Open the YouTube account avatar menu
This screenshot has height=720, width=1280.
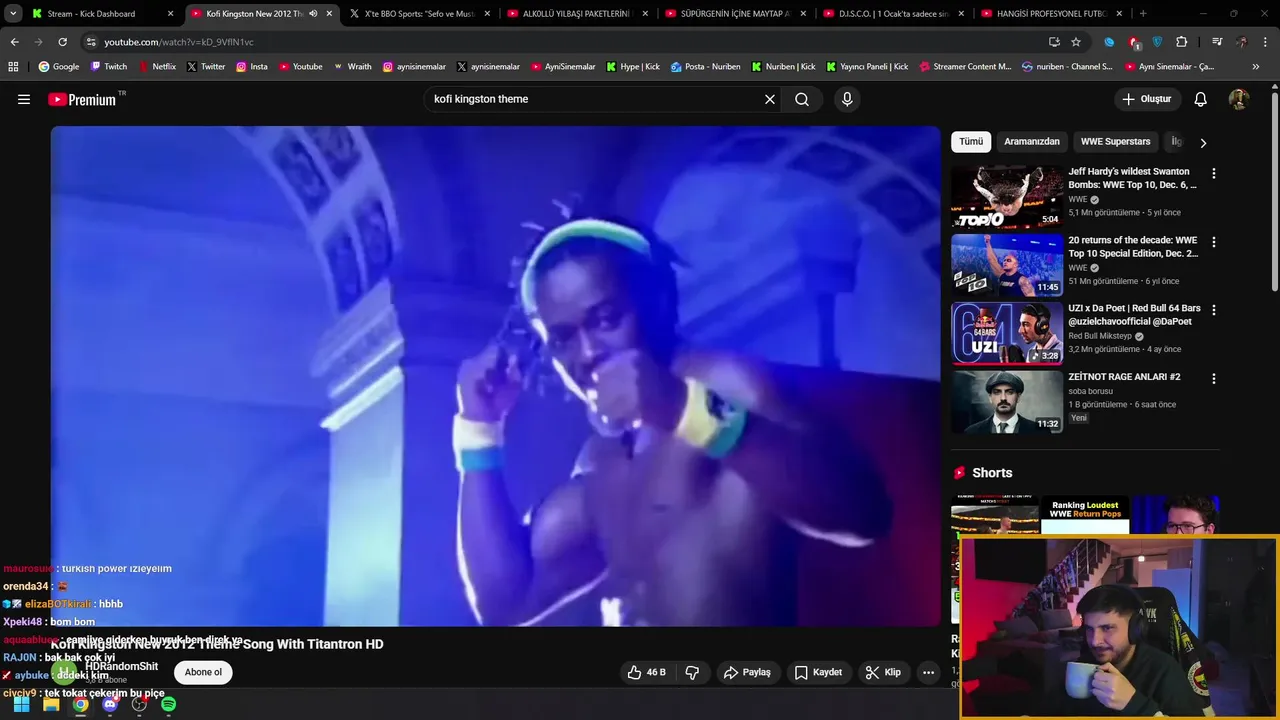(1238, 99)
